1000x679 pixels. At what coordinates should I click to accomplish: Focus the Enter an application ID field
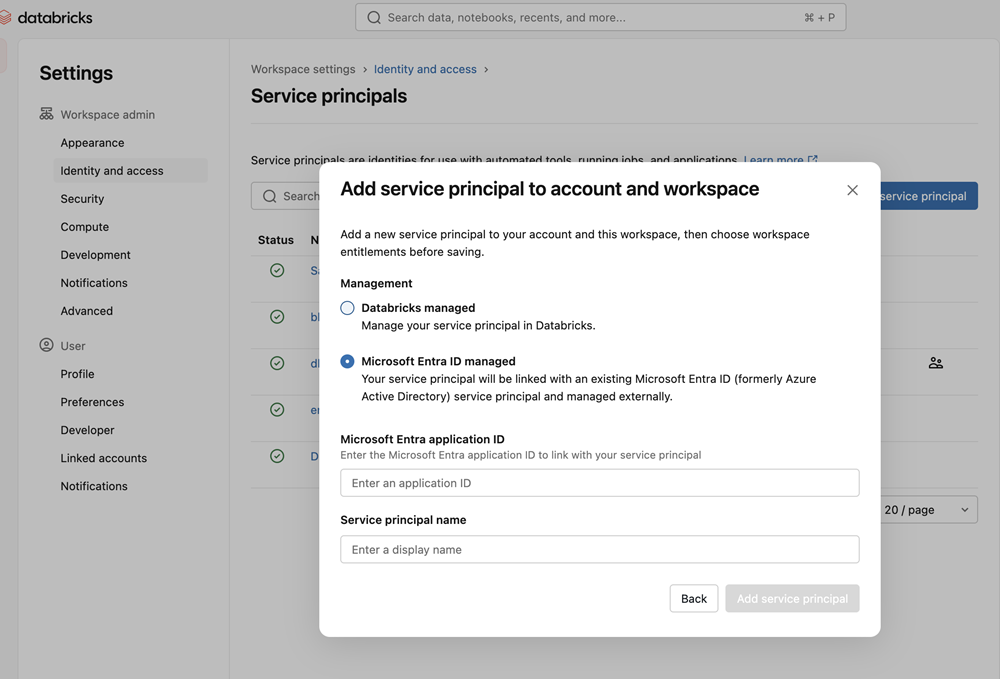599,483
